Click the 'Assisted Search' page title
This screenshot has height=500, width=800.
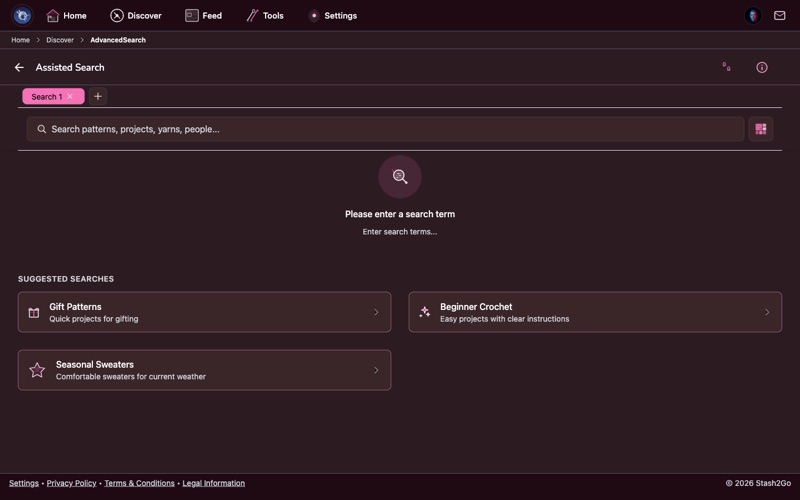pyautogui.click(x=70, y=67)
